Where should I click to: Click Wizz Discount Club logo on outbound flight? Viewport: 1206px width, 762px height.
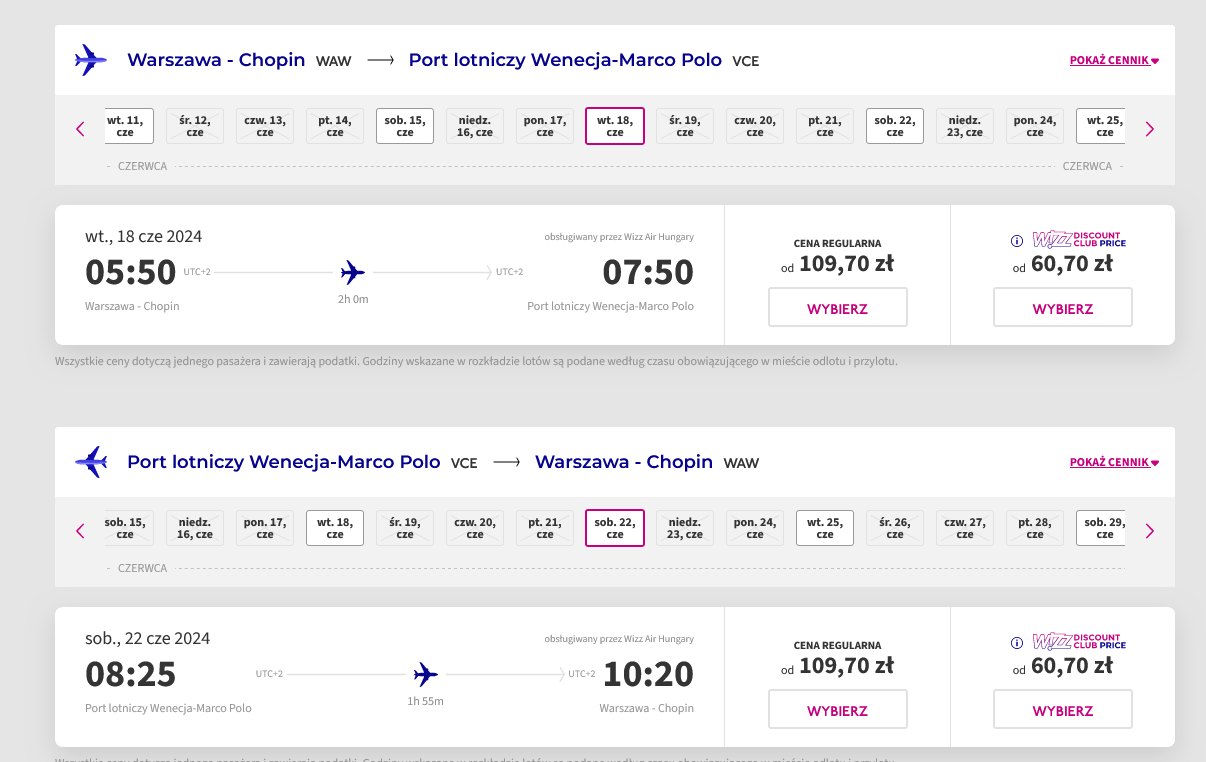pos(1079,240)
